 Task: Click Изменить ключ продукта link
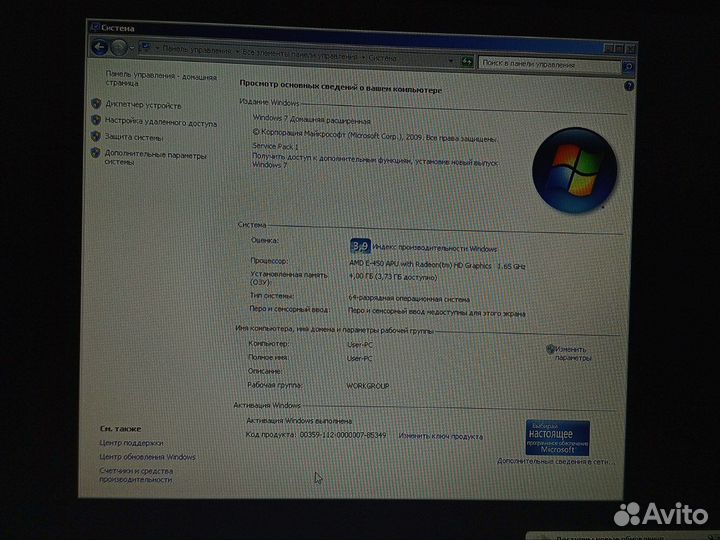(x=440, y=436)
